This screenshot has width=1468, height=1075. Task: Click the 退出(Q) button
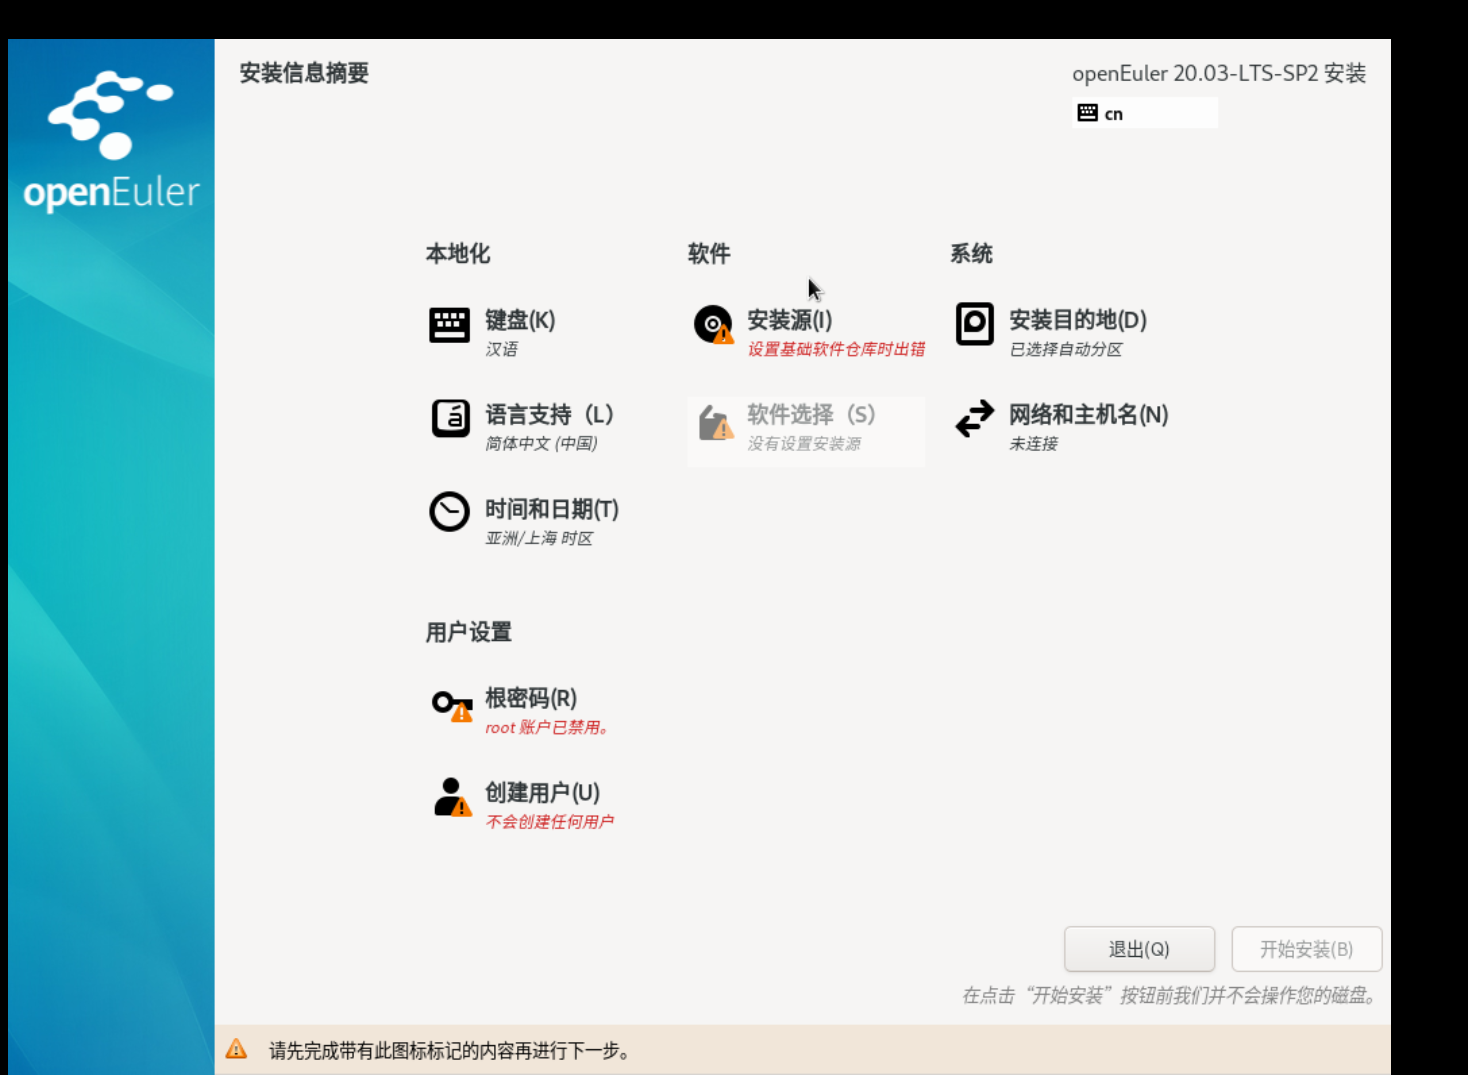pyautogui.click(x=1139, y=949)
